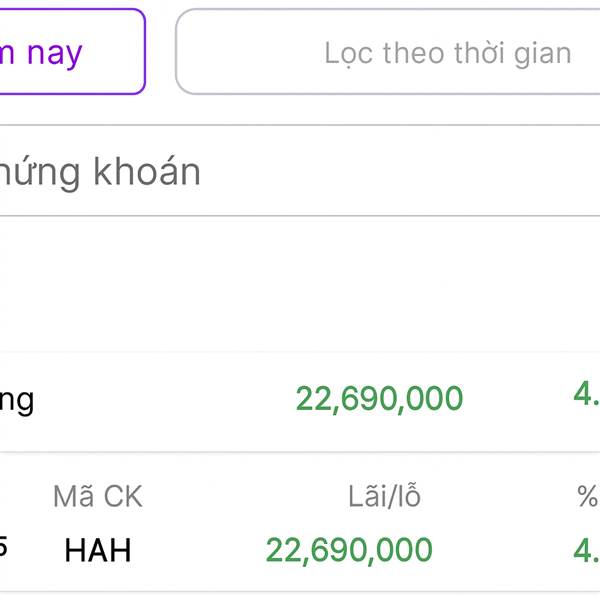Sort by the 'Mã CK' column header

pyautogui.click(x=97, y=496)
